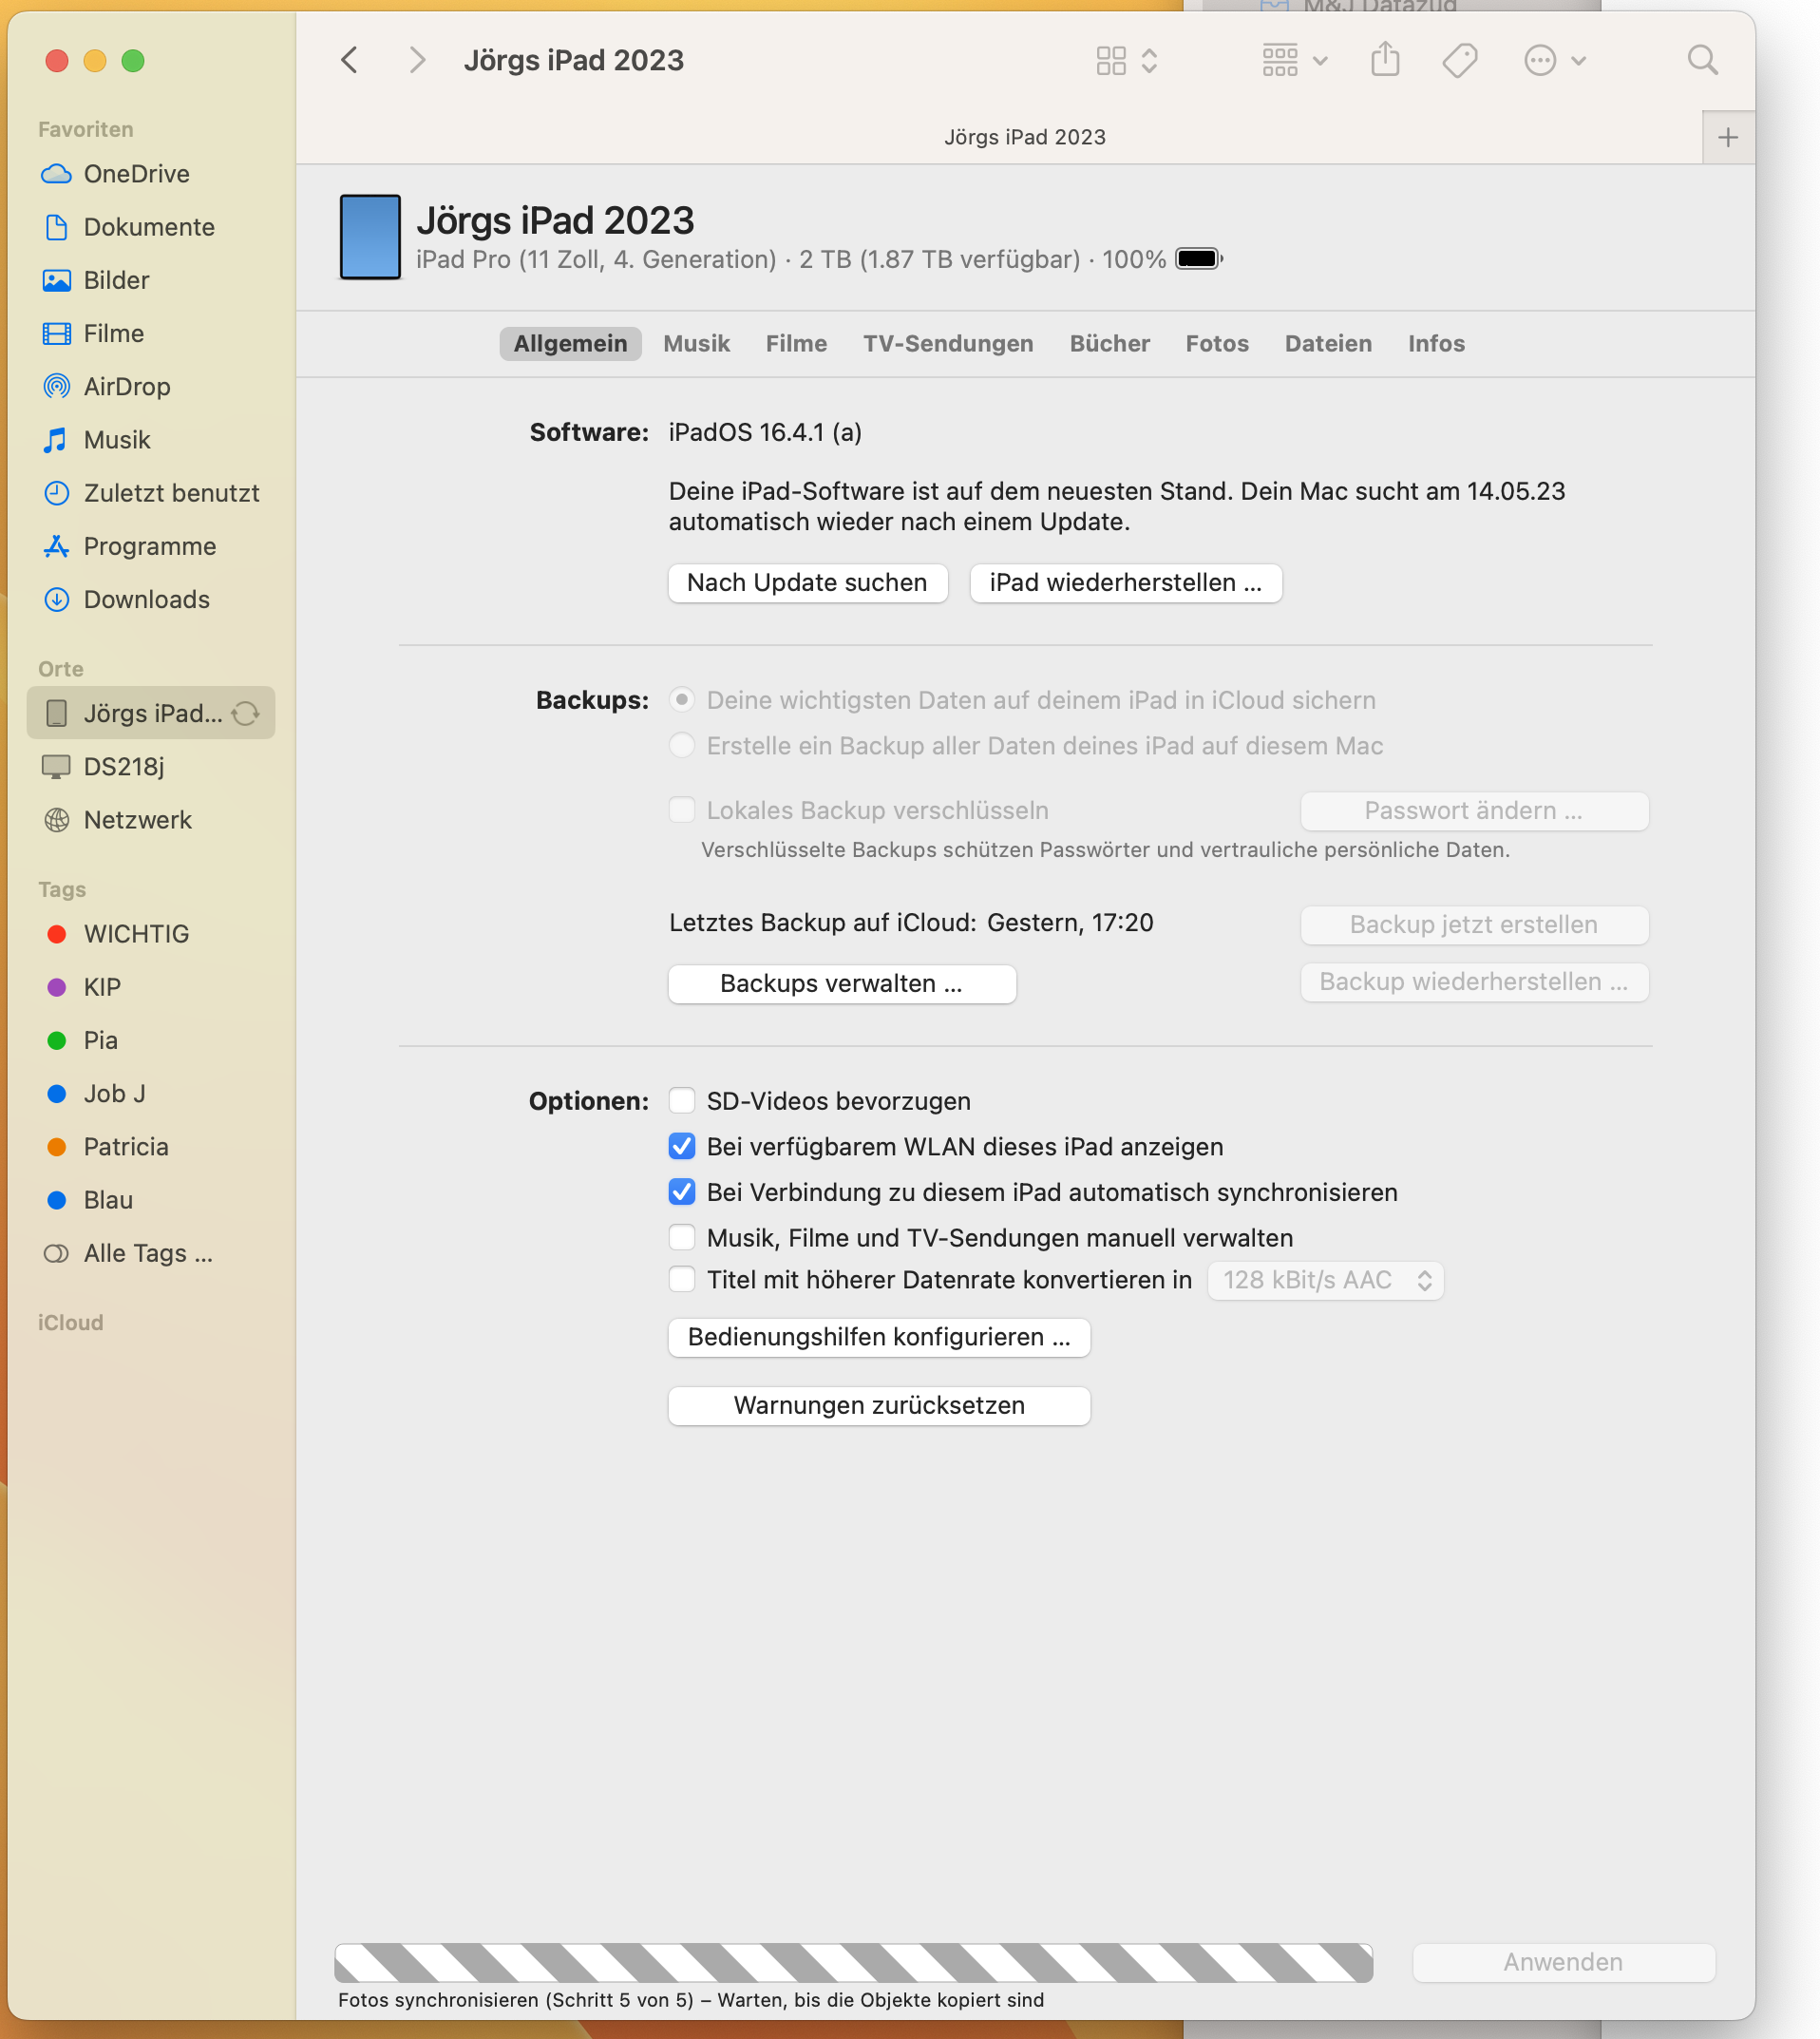Screen dimensions: 1820x2039
Task: Go forward with the right chevron
Action: (x=417, y=60)
